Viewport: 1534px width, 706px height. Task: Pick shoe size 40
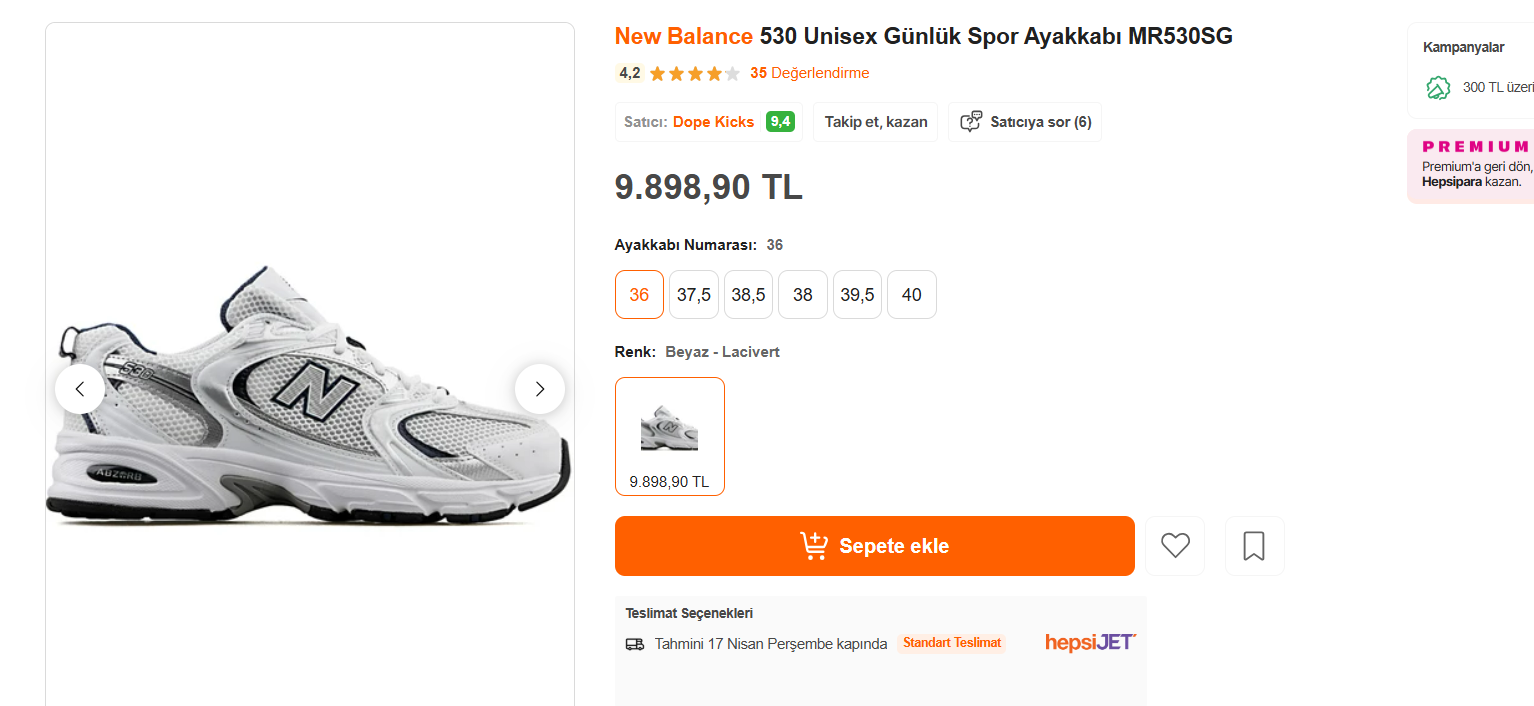pyautogui.click(x=911, y=295)
